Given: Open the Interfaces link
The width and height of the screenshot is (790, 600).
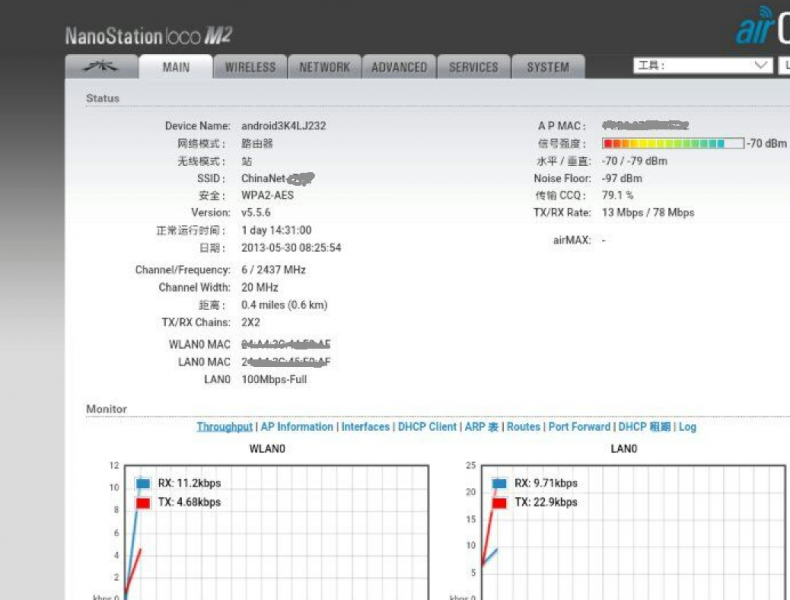Looking at the screenshot, I should (365, 427).
